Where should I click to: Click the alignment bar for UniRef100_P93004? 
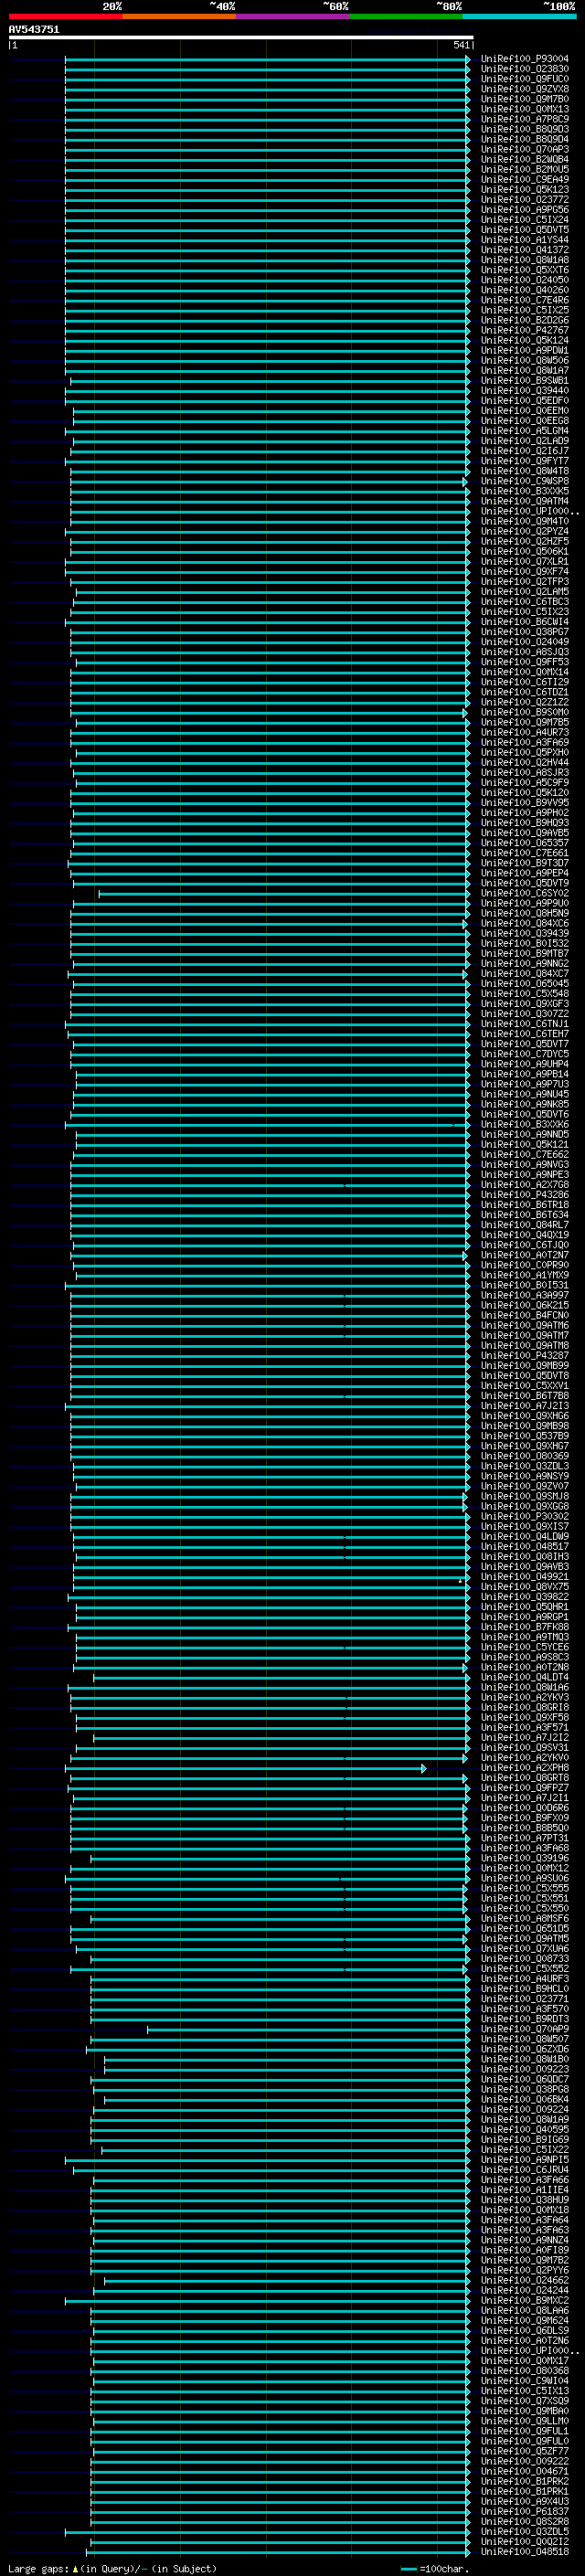coord(267,59)
